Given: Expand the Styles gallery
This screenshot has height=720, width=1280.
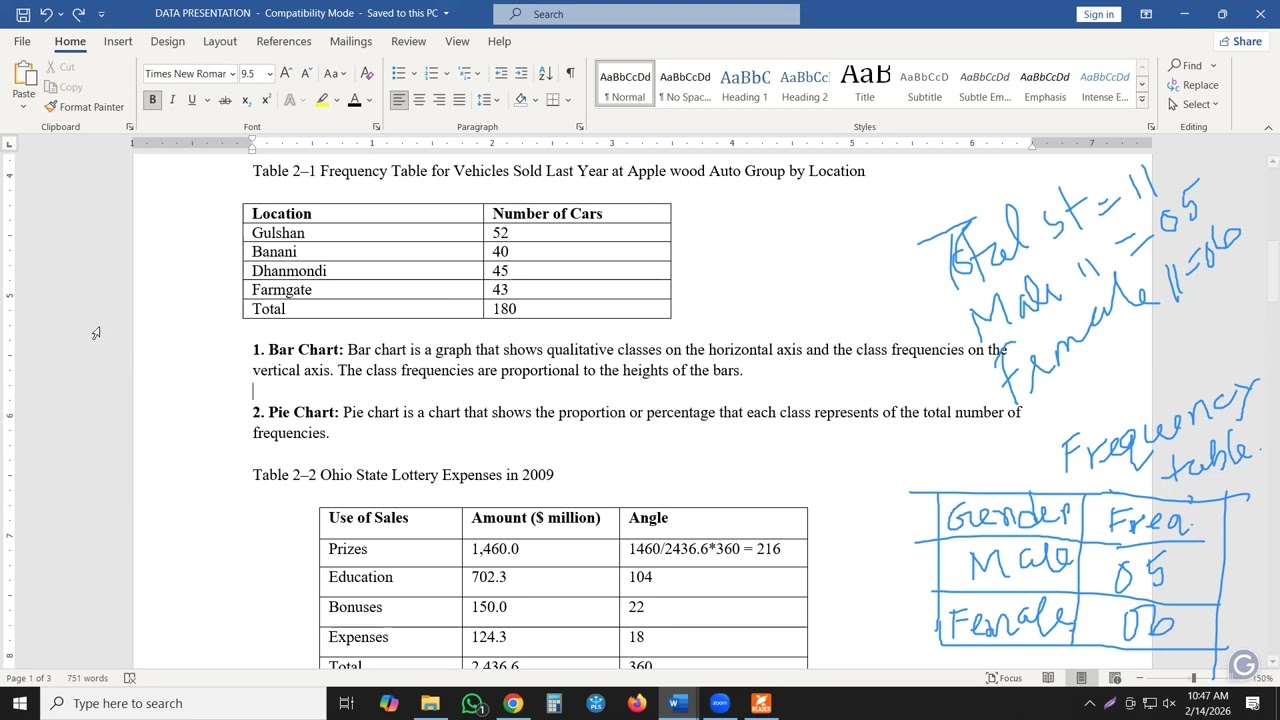Looking at the screenshot, I should click(x=1142, y=99).
